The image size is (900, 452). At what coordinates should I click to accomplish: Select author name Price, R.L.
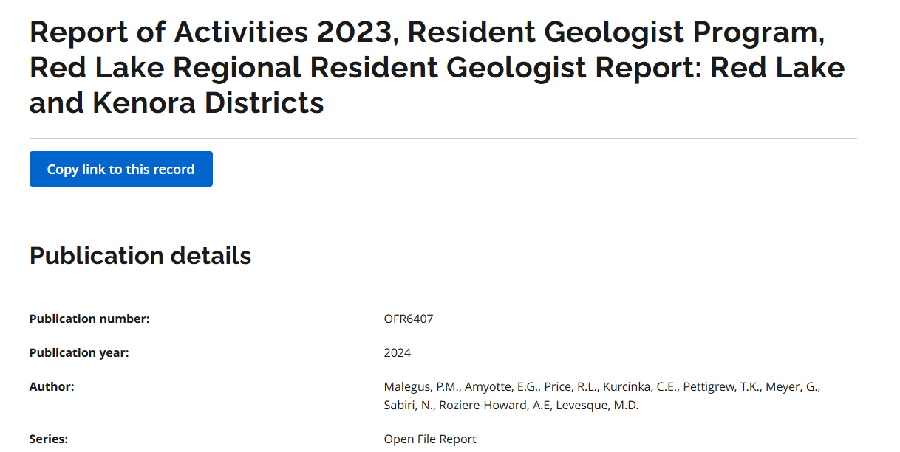point(571,387)
